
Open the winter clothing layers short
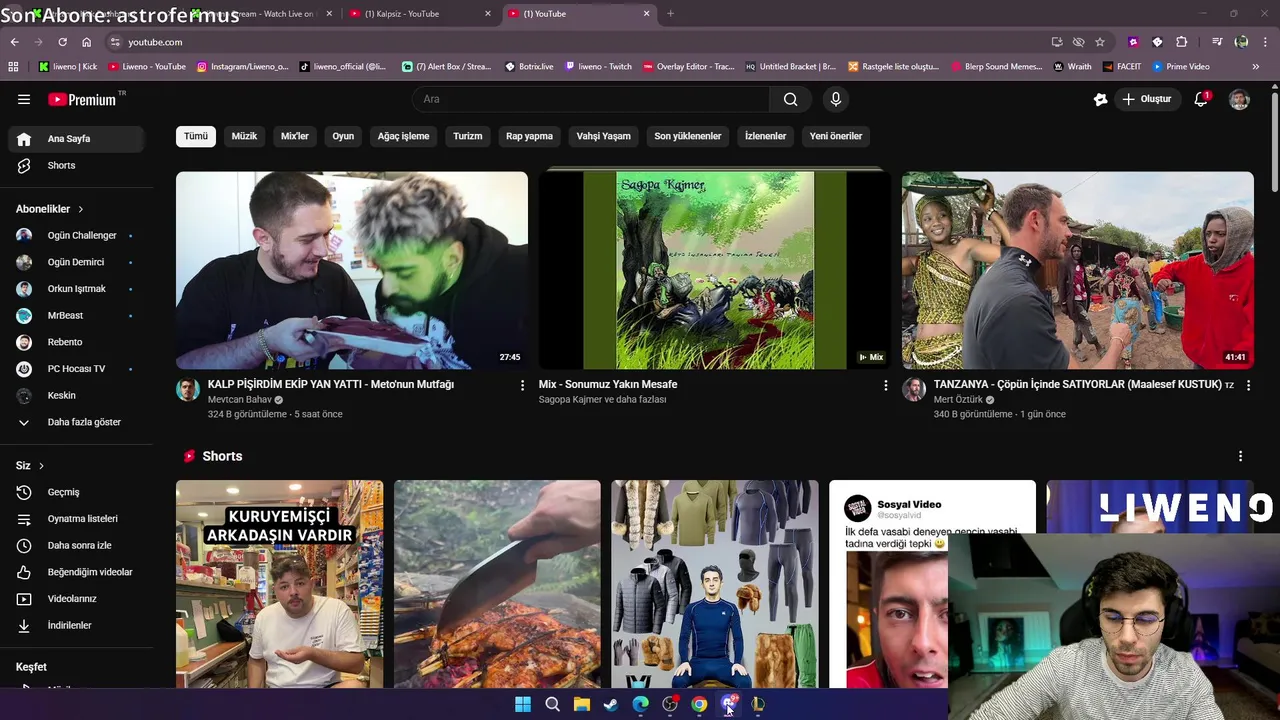(715, 584)
